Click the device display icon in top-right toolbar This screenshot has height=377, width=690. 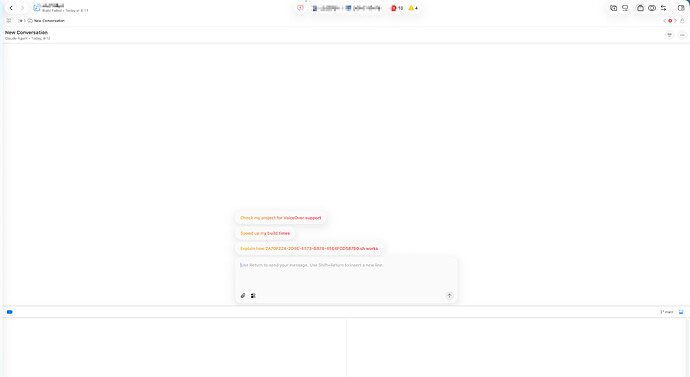pyautogui.click(x=625, y=8)
